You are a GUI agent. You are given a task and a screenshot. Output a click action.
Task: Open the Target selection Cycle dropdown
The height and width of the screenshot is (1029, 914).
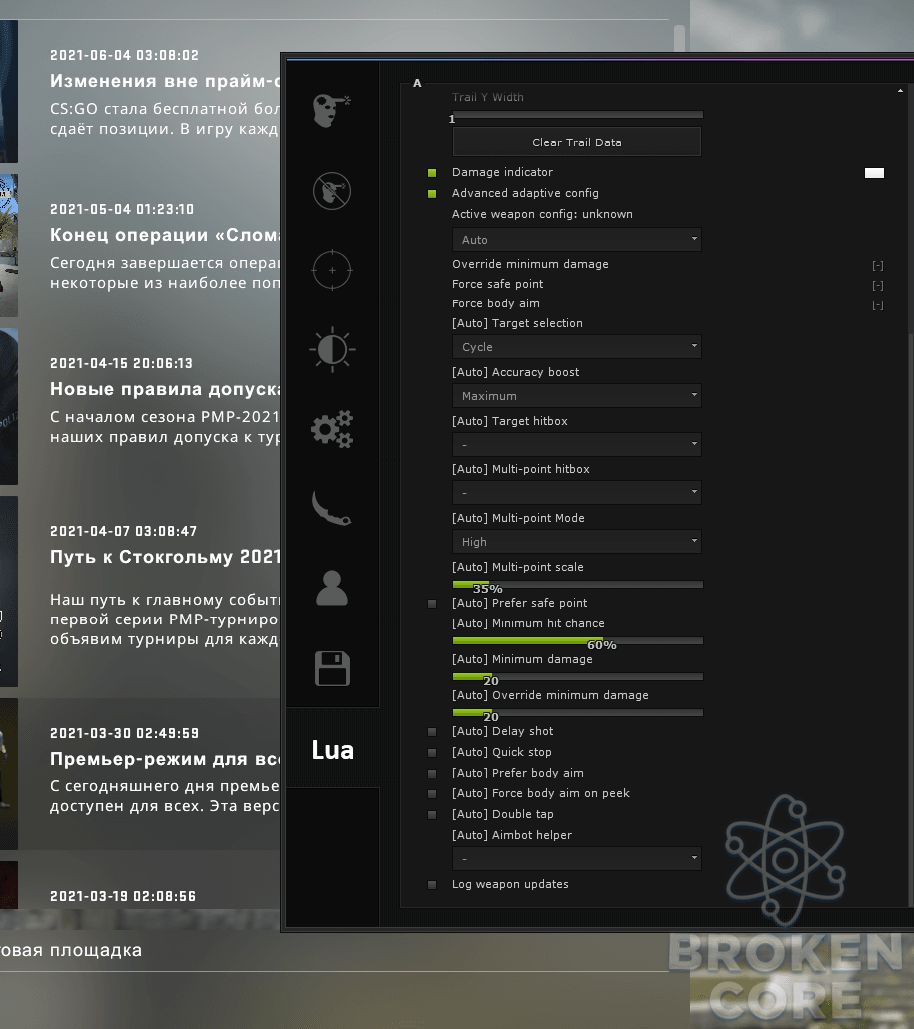pos(577,346)
